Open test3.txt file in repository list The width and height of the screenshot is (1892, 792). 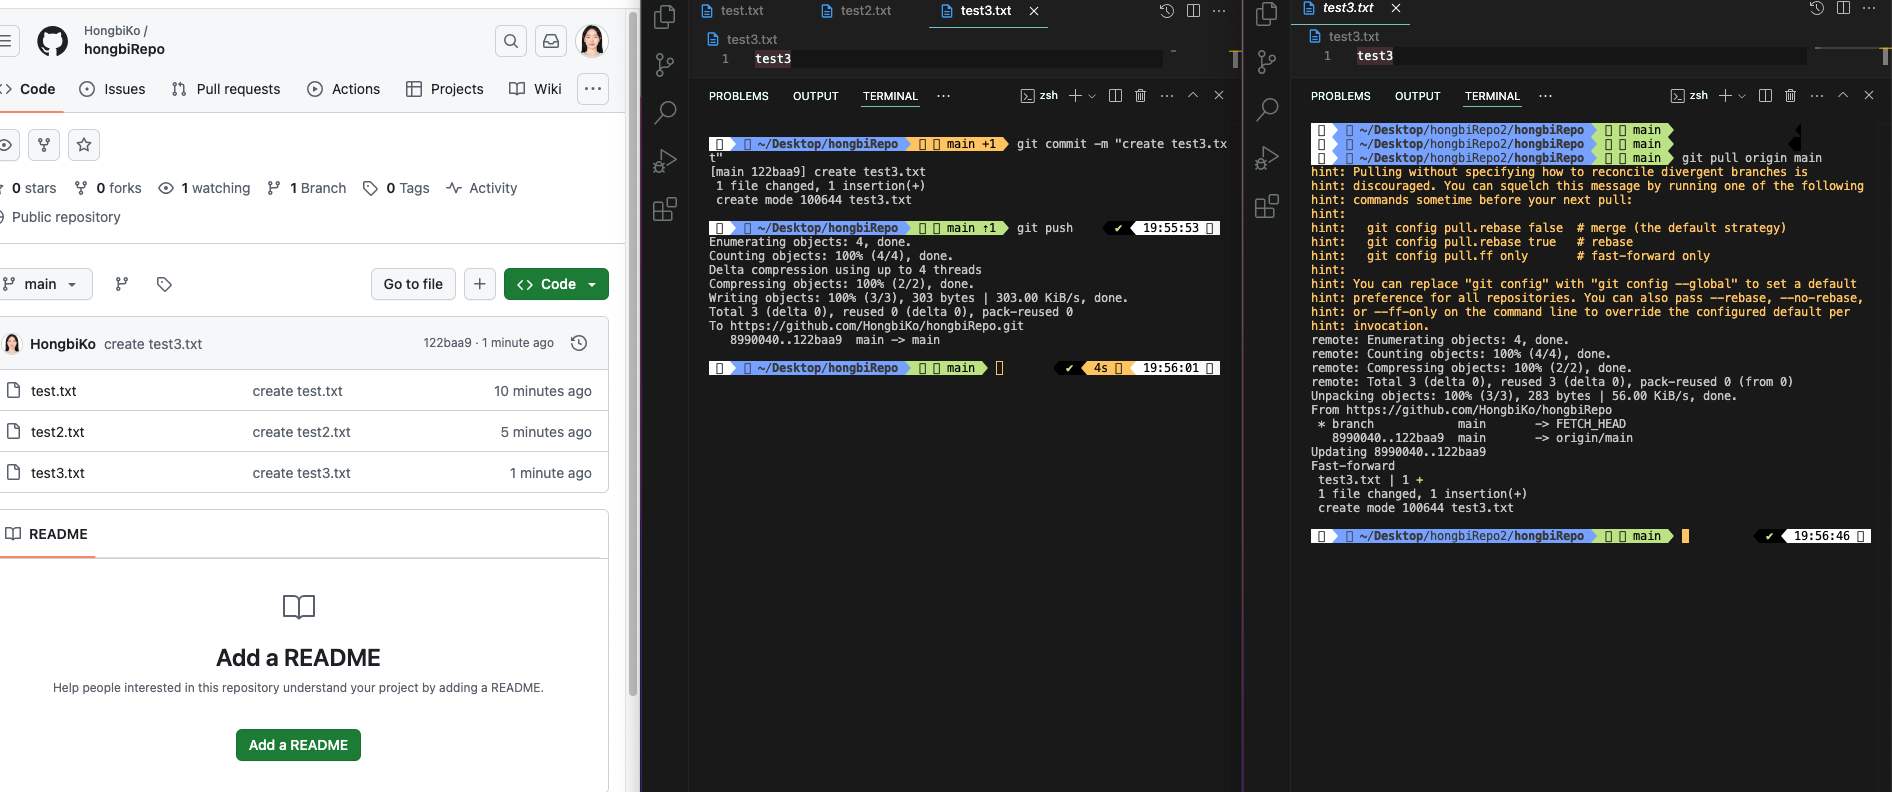[x=58, y=473]
